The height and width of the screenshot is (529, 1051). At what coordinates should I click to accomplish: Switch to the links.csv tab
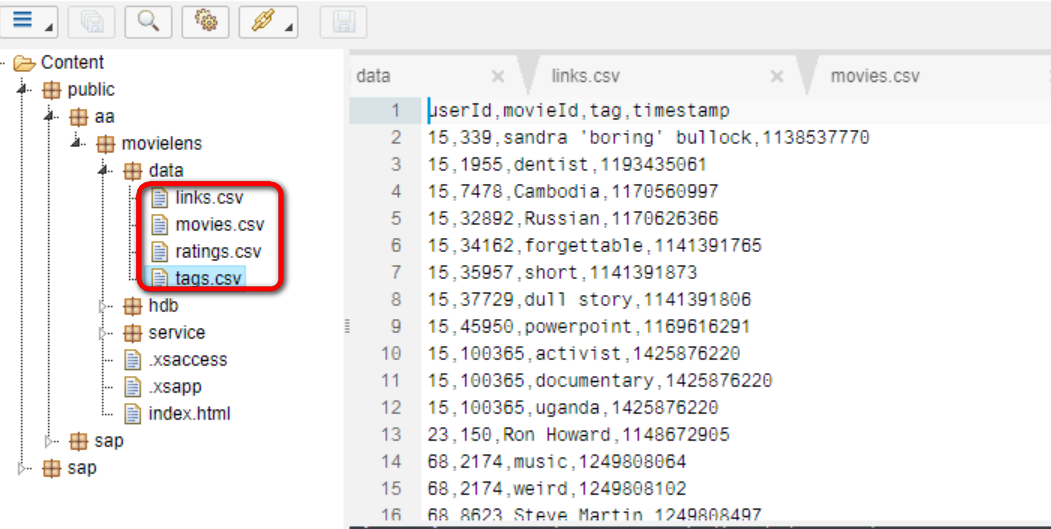586,76
